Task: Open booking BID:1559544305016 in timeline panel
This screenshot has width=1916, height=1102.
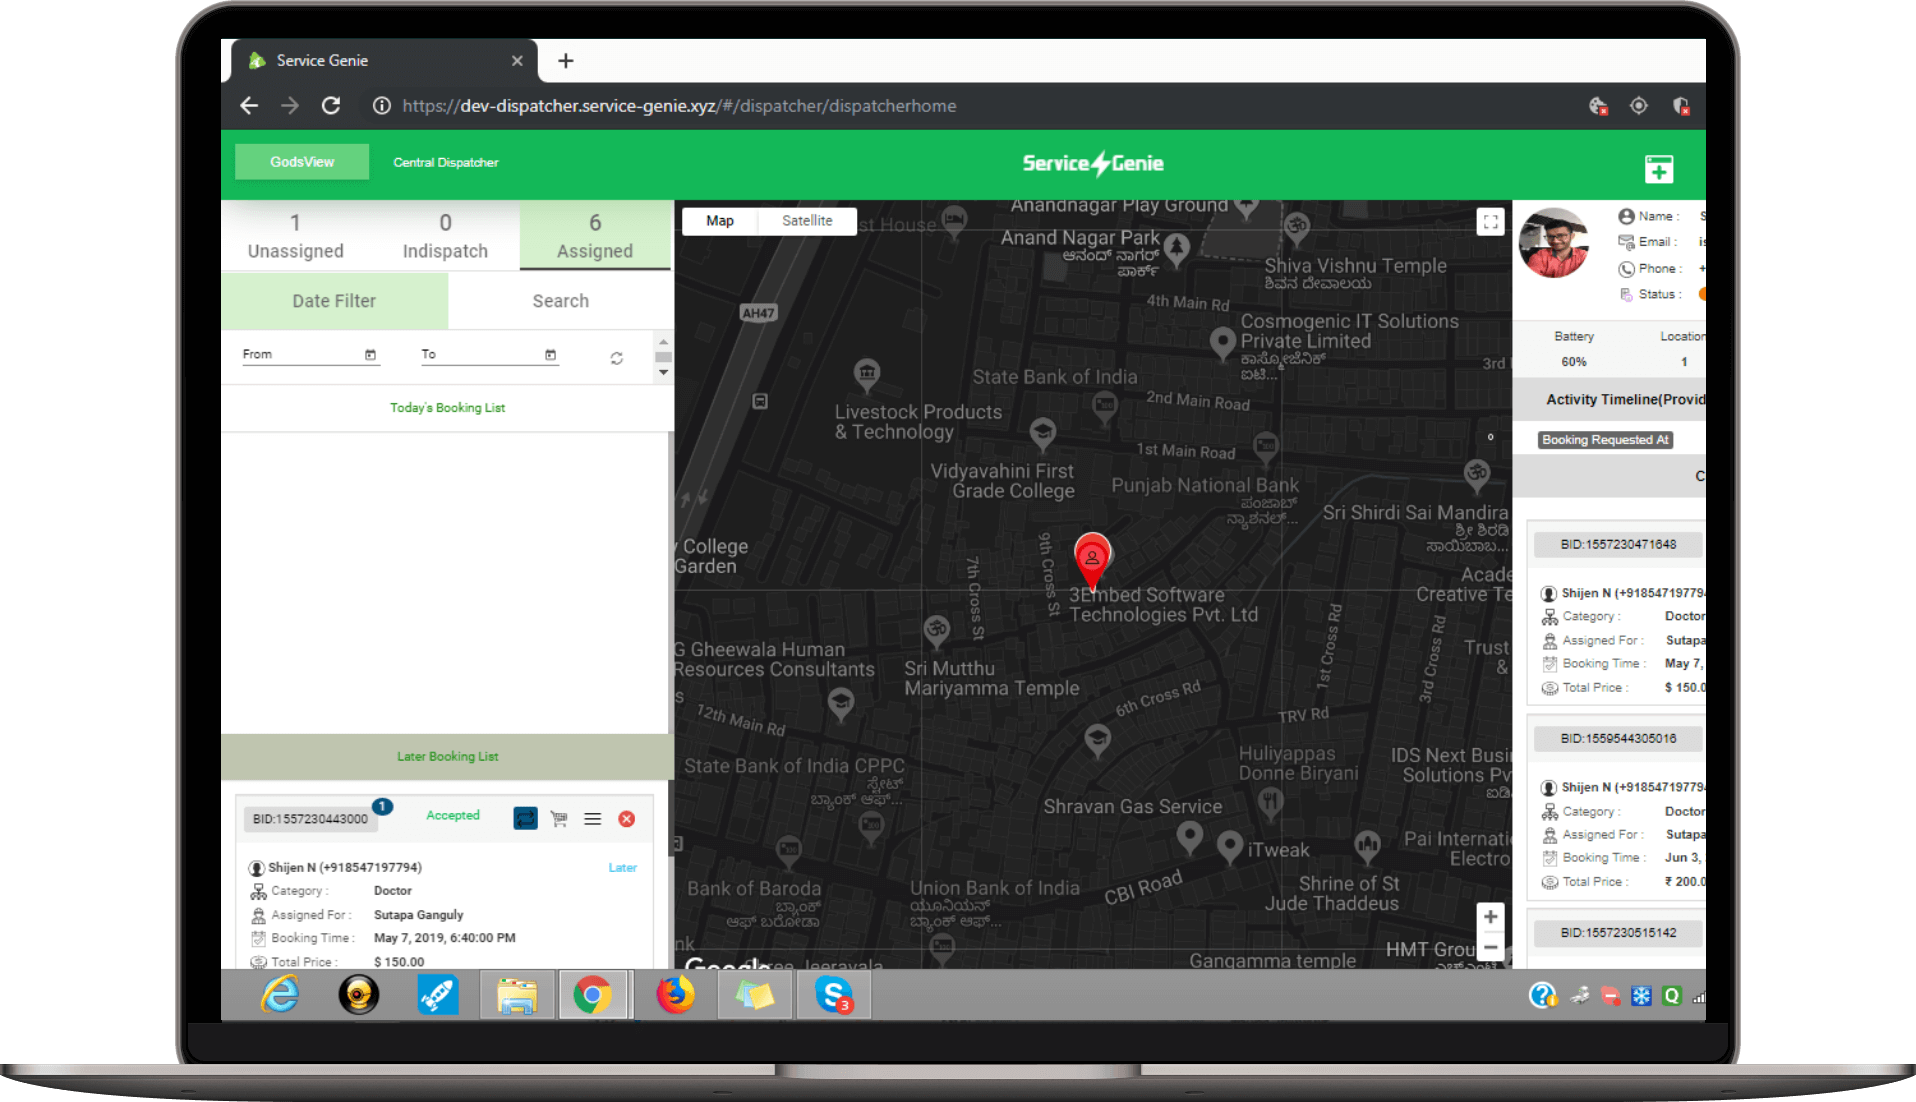Action: point(1618,739)
